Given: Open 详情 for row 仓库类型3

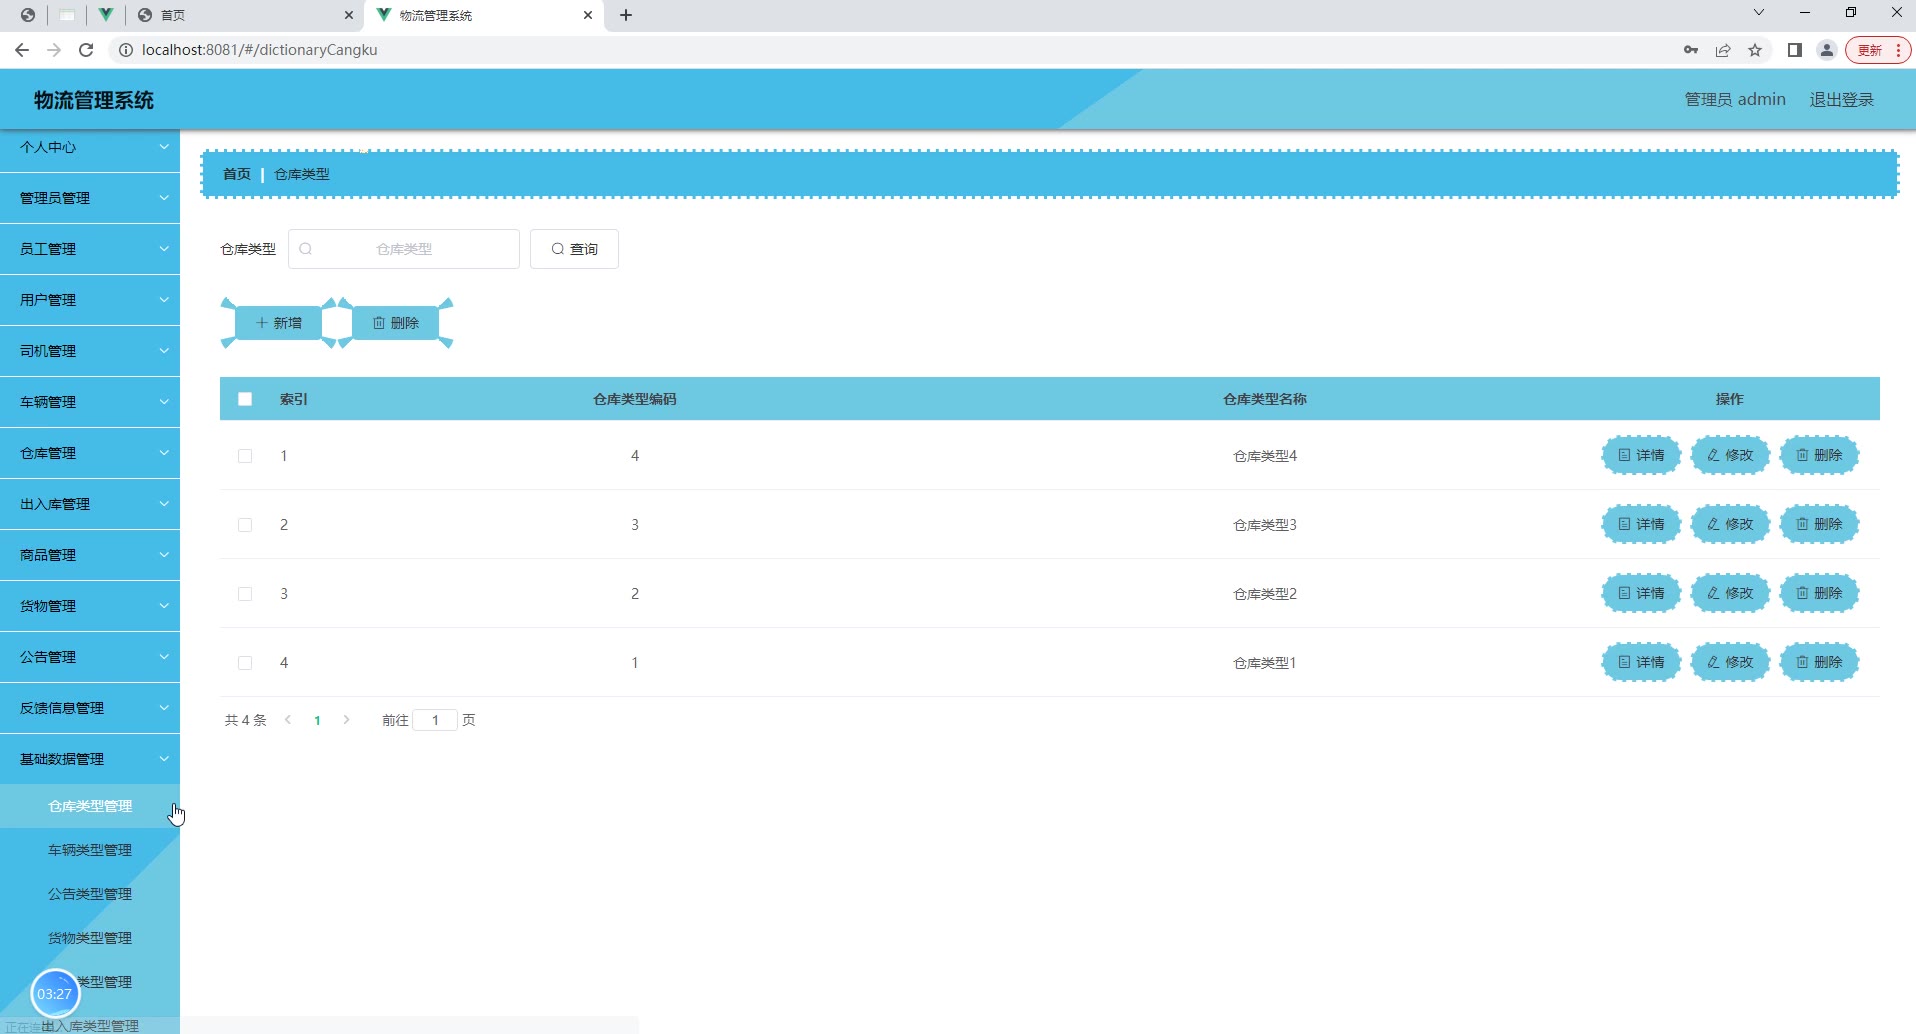Looking at the screenshot, I should [x=1641, y=524].
